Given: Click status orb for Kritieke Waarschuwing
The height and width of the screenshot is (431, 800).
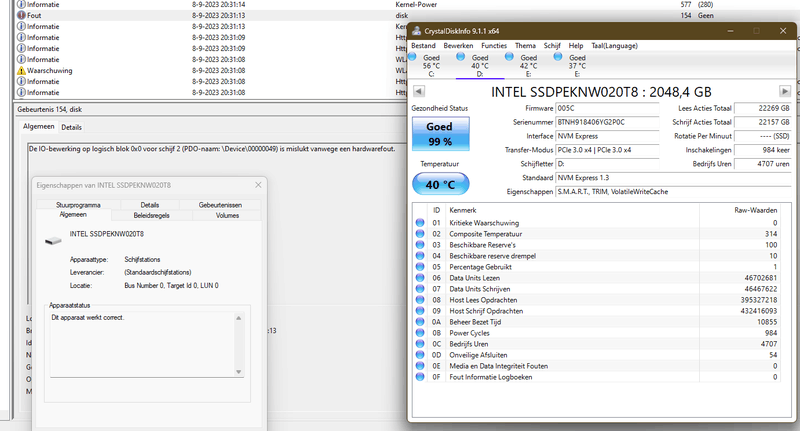Looking at the screenshot, I should pyautogui.click(x=420, y=222).
